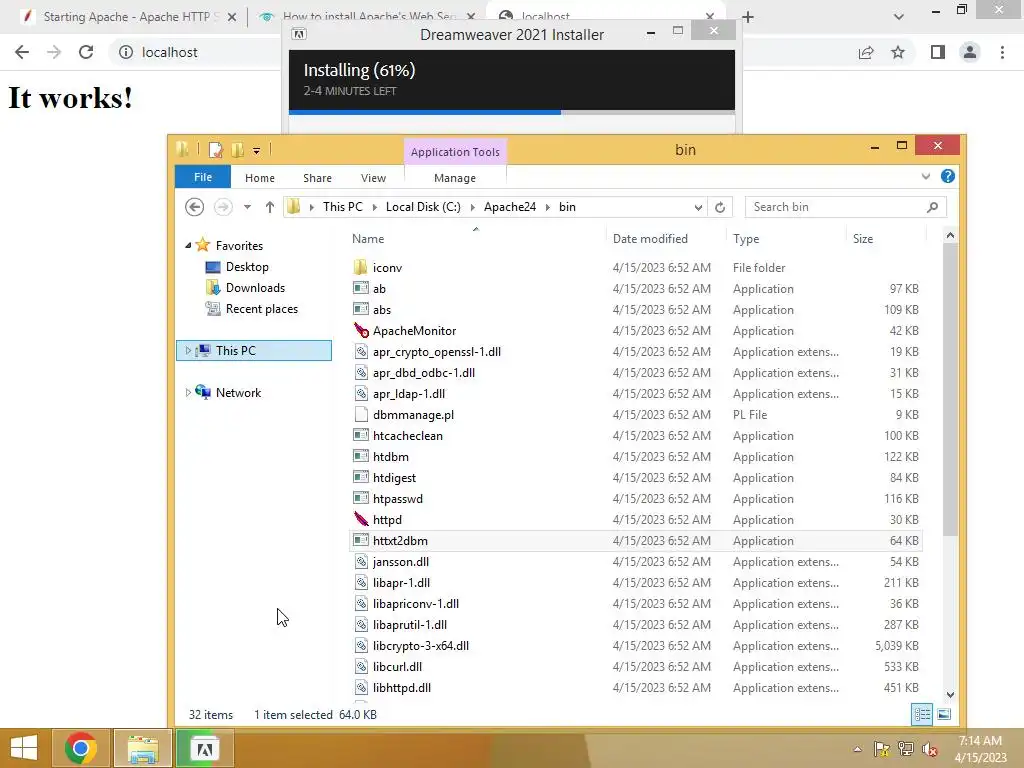
Task: Reload the Chrome localhost page
Action: tap(86, 52)
